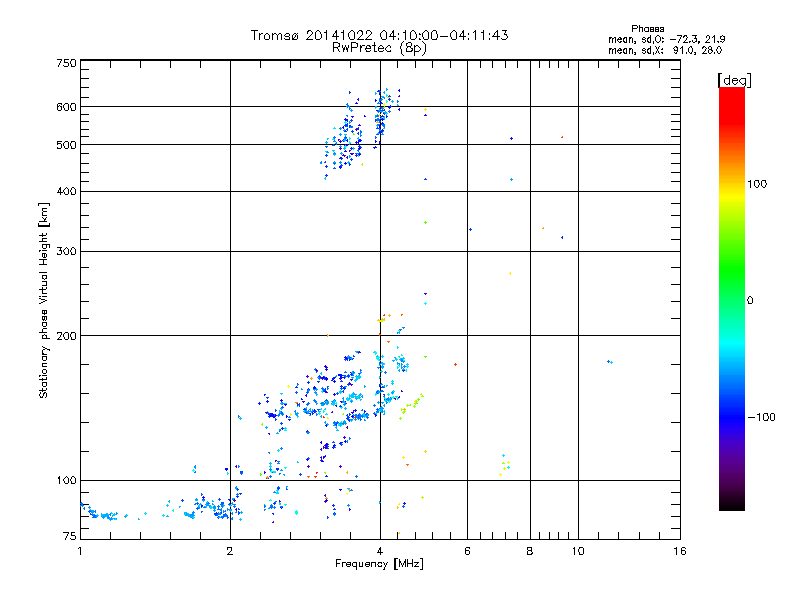This screenshot has width=800, height=600.
Task: Click the '[deg]' colorbar label
Action: 734,81
